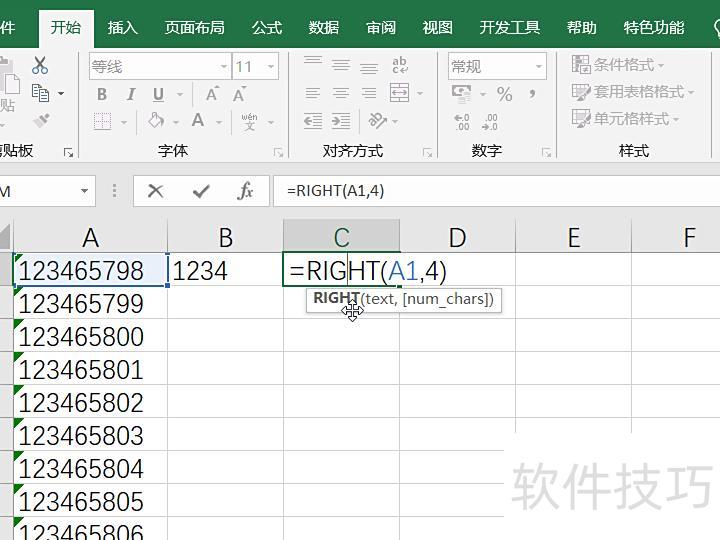
Task: Click increase decimal icon
Action: click(462, 122)
